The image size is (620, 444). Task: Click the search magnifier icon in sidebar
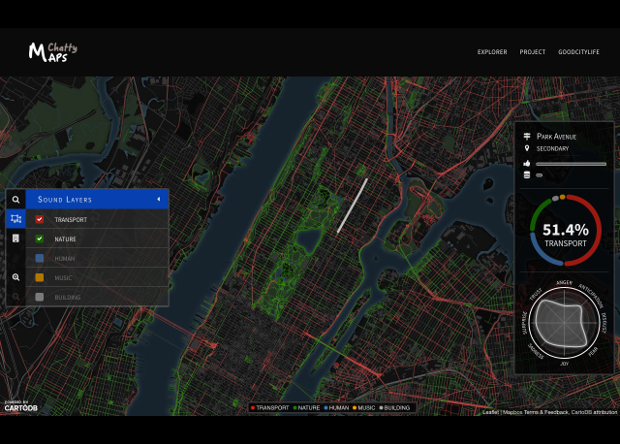[16, 200]
